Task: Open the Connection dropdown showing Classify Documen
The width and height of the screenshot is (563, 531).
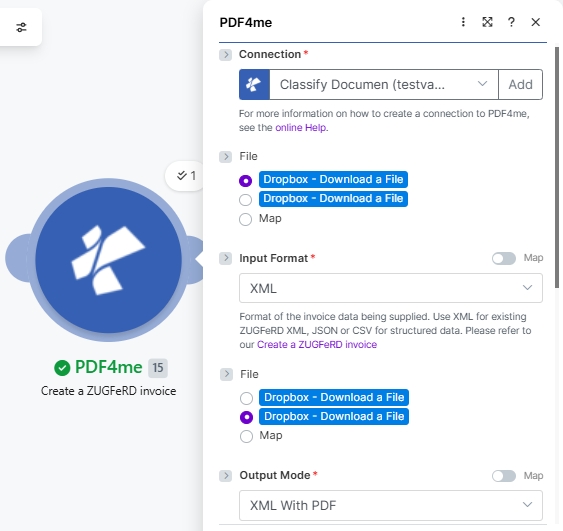Action: [384, 85]
